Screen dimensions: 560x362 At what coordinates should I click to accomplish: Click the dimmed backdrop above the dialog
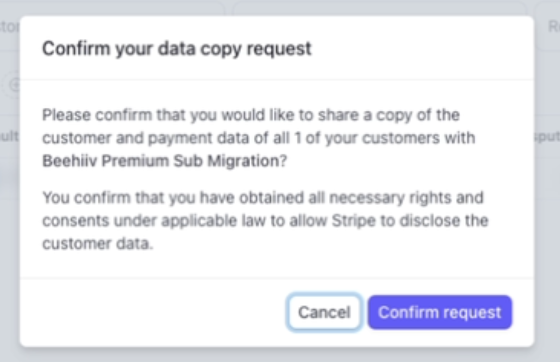[280, 7]
